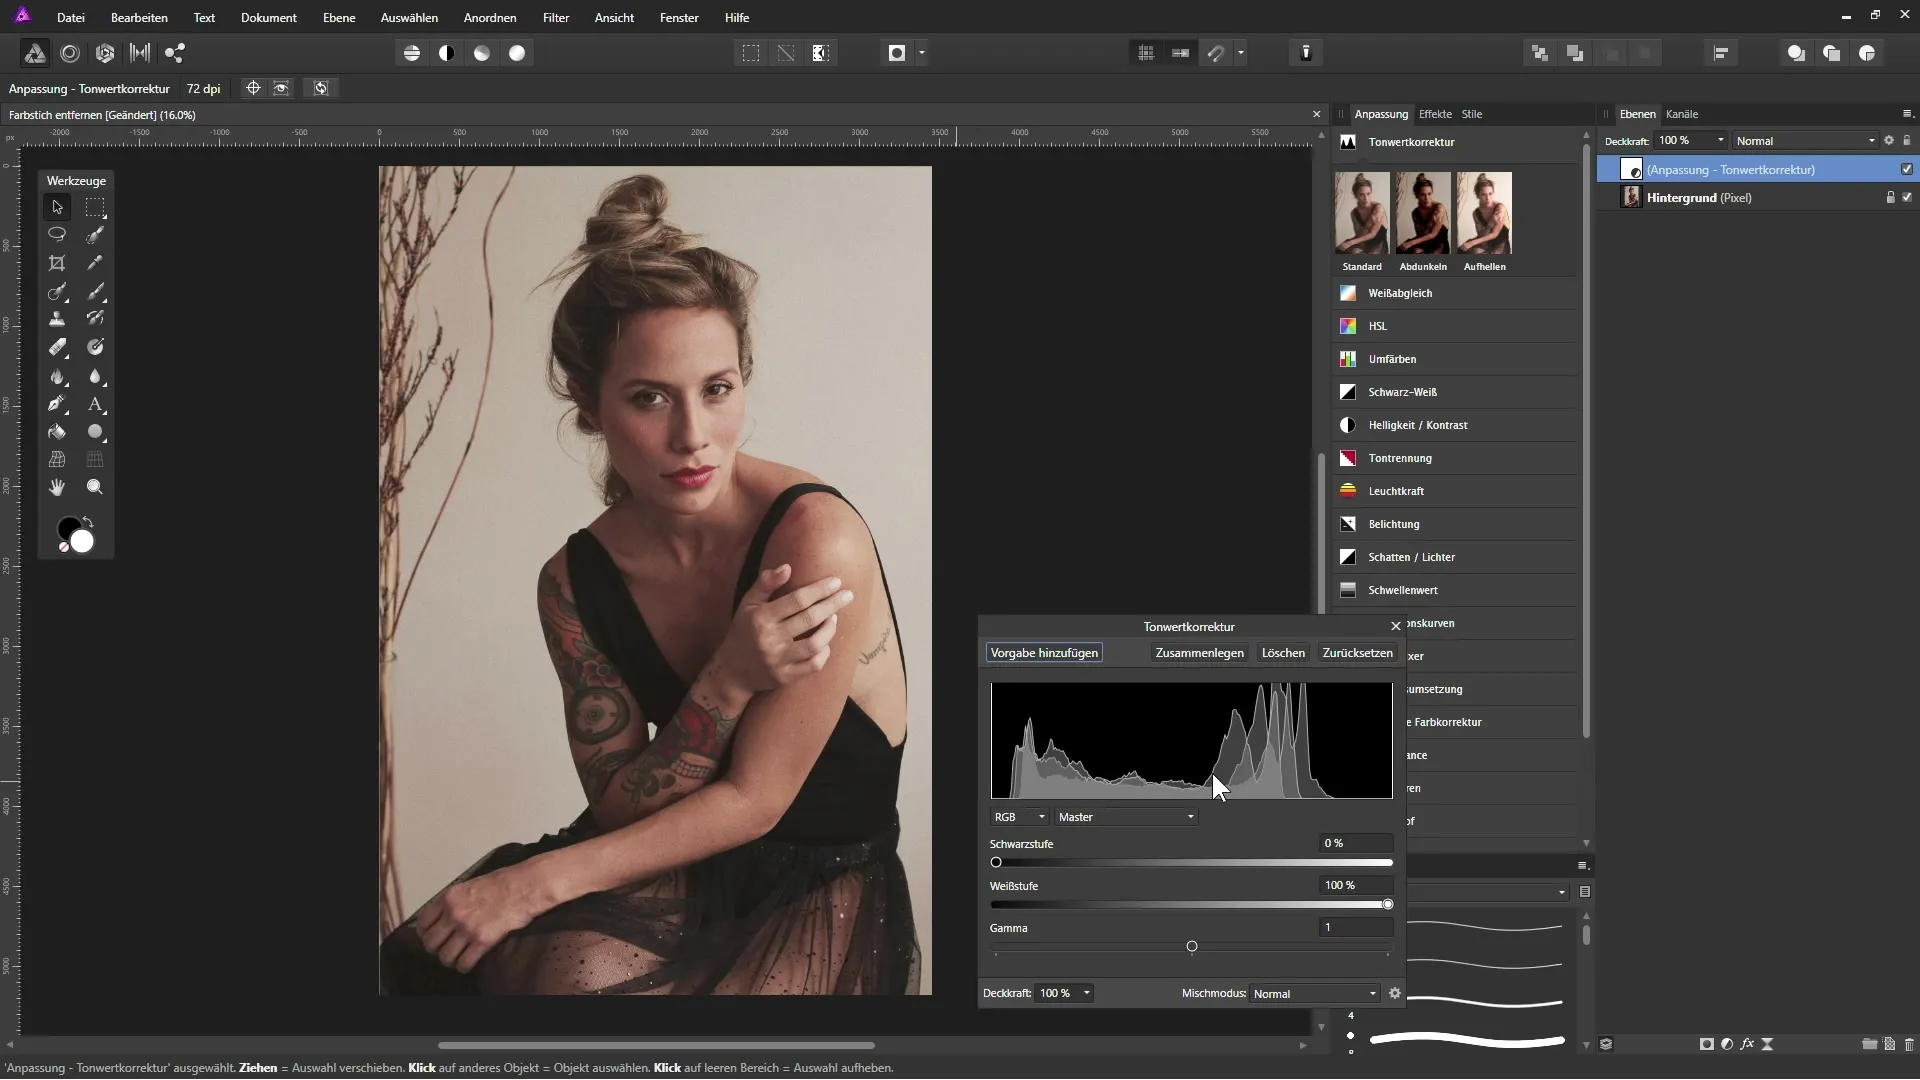Apply auto white balance from toolbar
The height and width of the screenshot is (1080, 1920).
click(x=517, y=53)
